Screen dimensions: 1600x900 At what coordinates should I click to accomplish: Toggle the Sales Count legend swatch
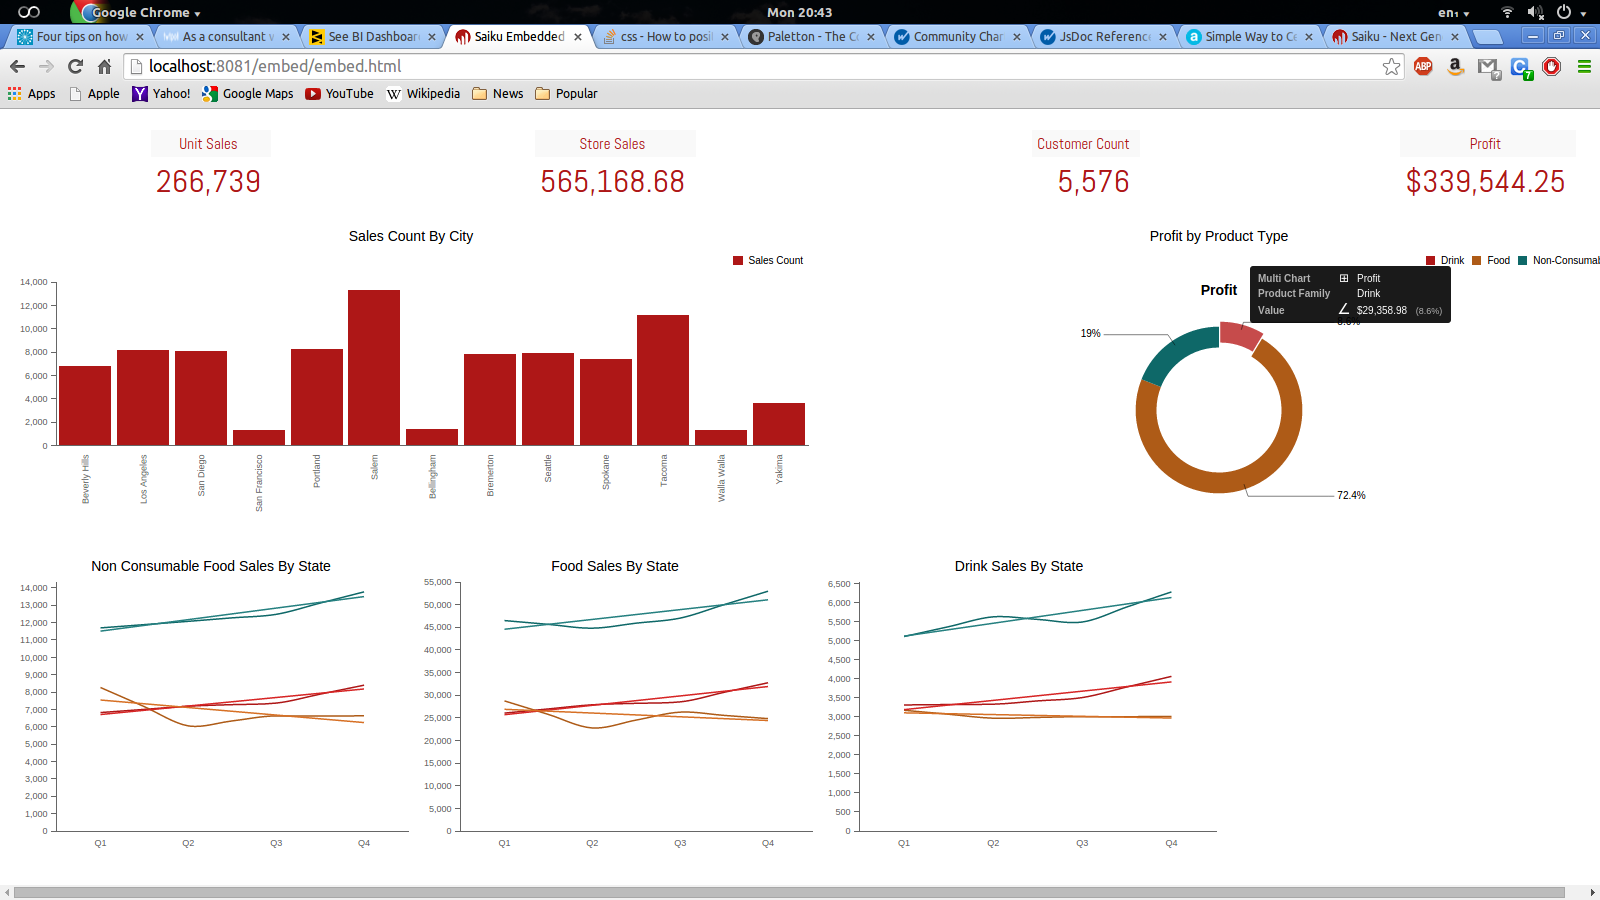(x=738, y=260)
